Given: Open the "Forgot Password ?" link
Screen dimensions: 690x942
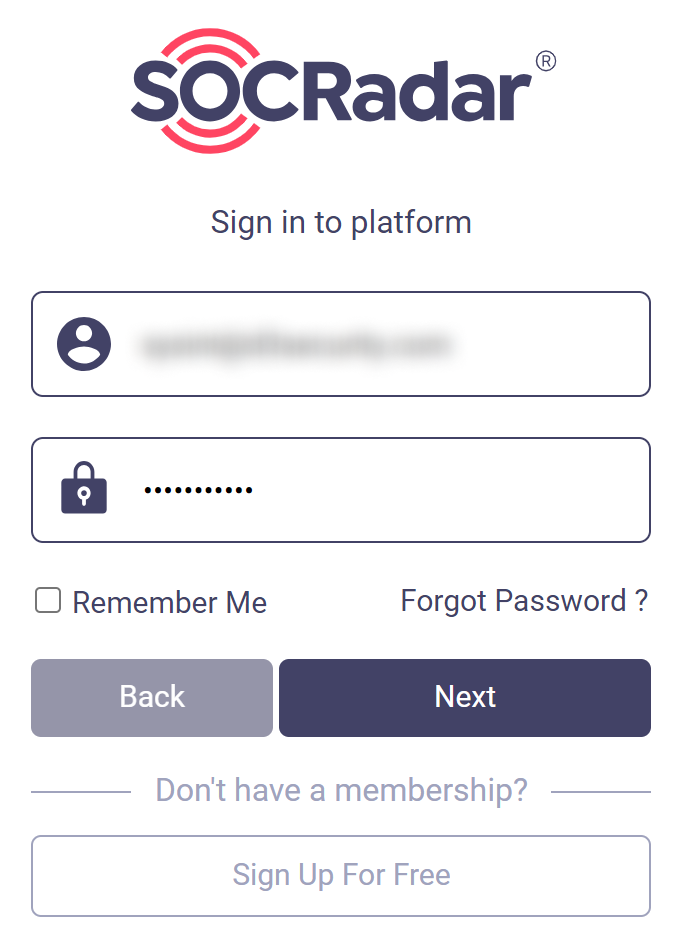Looking at the screenshot, I should (x=524, y=601).
